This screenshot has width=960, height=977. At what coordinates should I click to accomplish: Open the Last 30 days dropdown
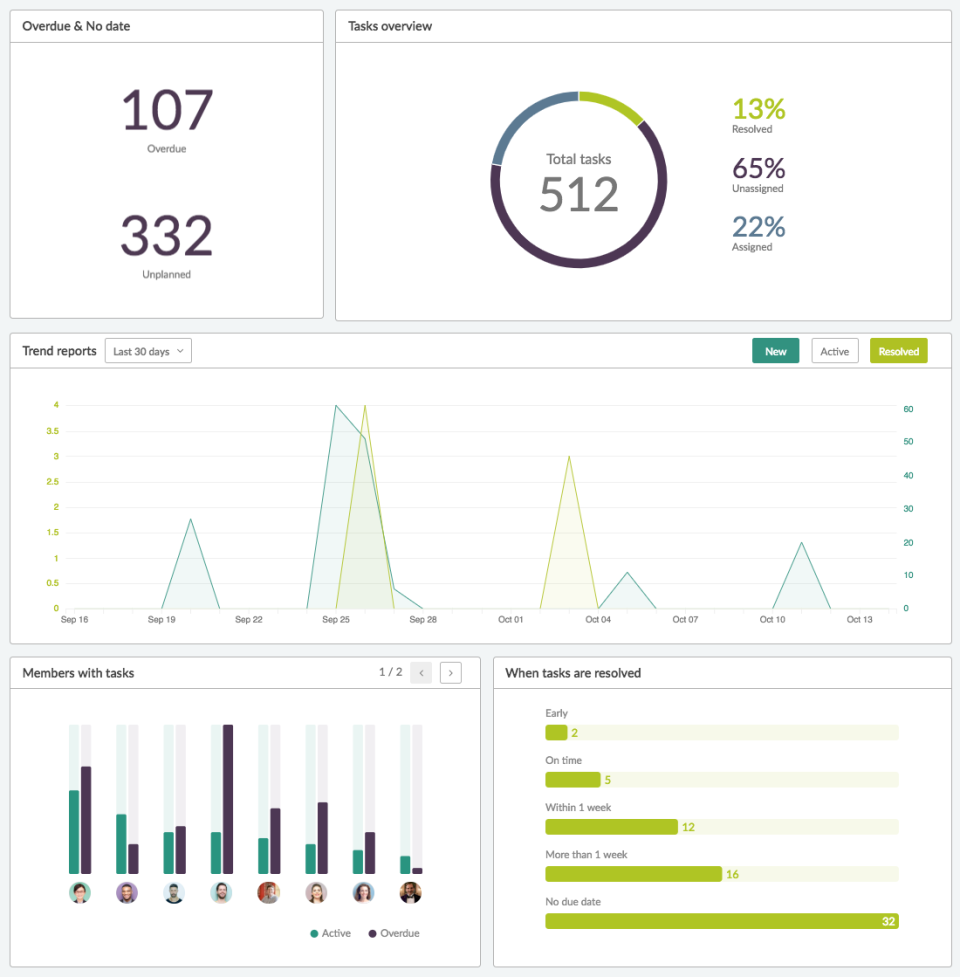pyautogui.click(x=147, y=350)
